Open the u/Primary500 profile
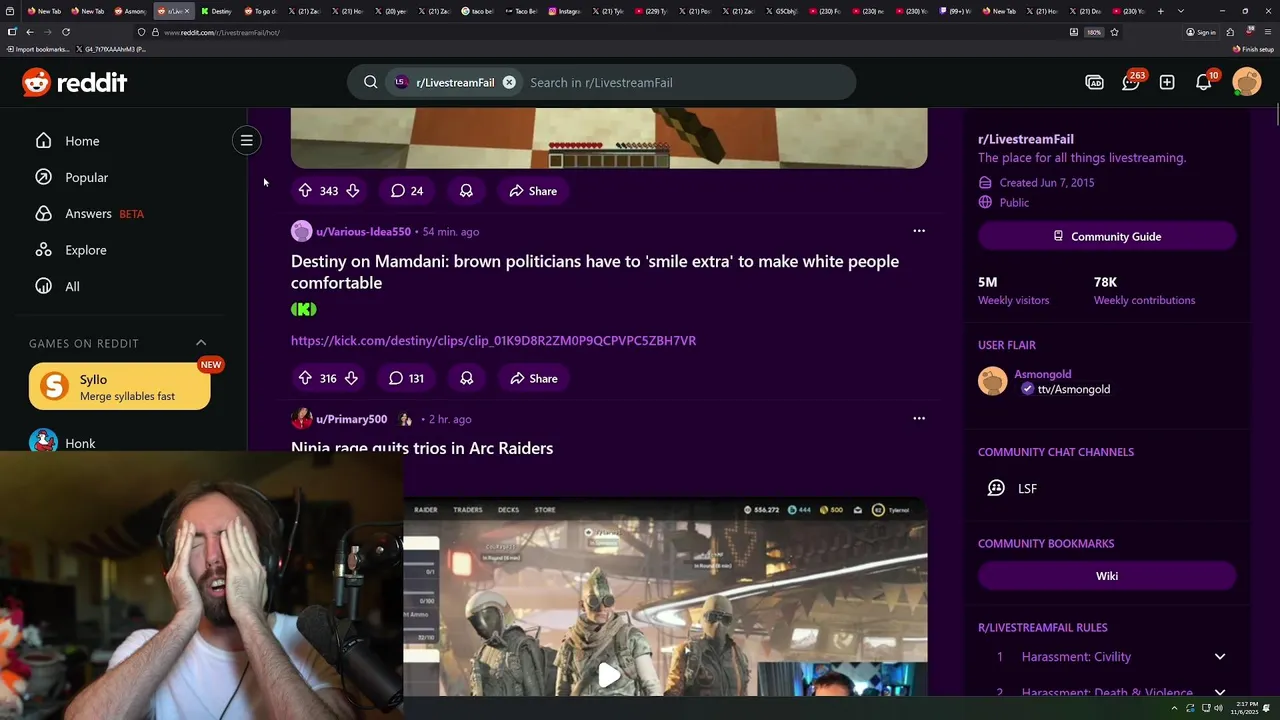The height and width of the screenshot is (720, 1280). (351, 419)
